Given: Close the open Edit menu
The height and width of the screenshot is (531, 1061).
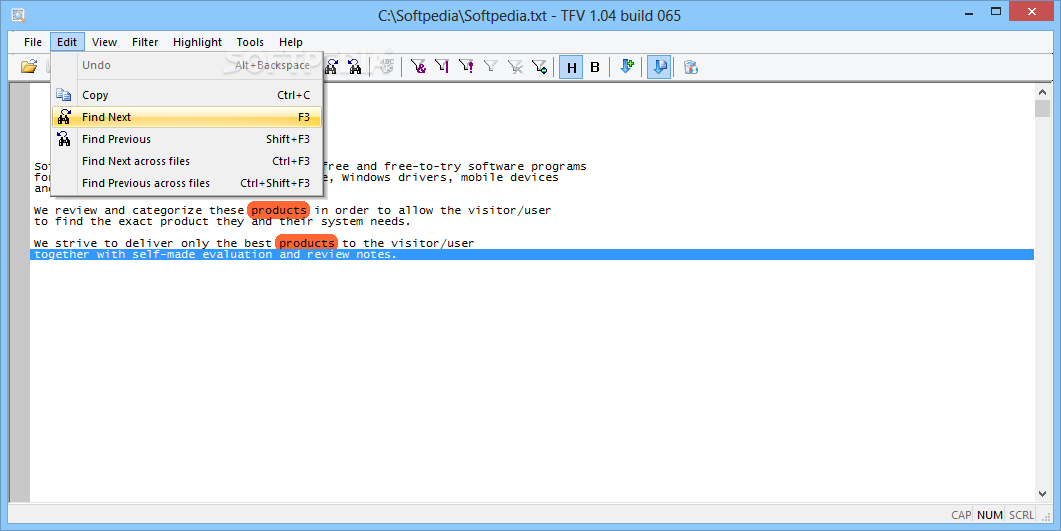Looking at the screenshot, I should (x=66, y=42).
